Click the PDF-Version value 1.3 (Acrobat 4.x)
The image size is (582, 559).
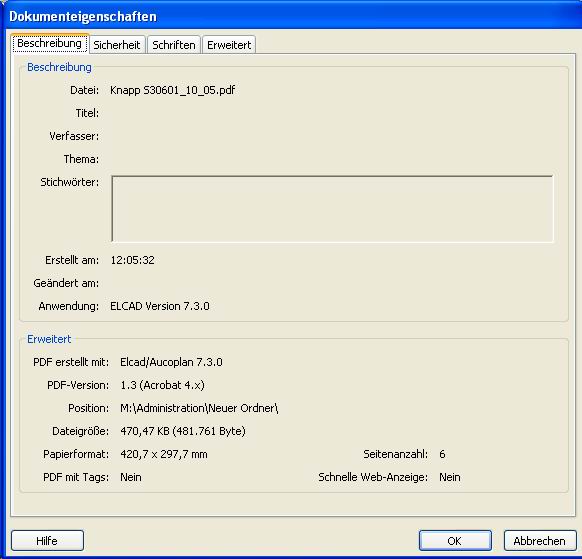pyautogui.click(x=162, y=385)
